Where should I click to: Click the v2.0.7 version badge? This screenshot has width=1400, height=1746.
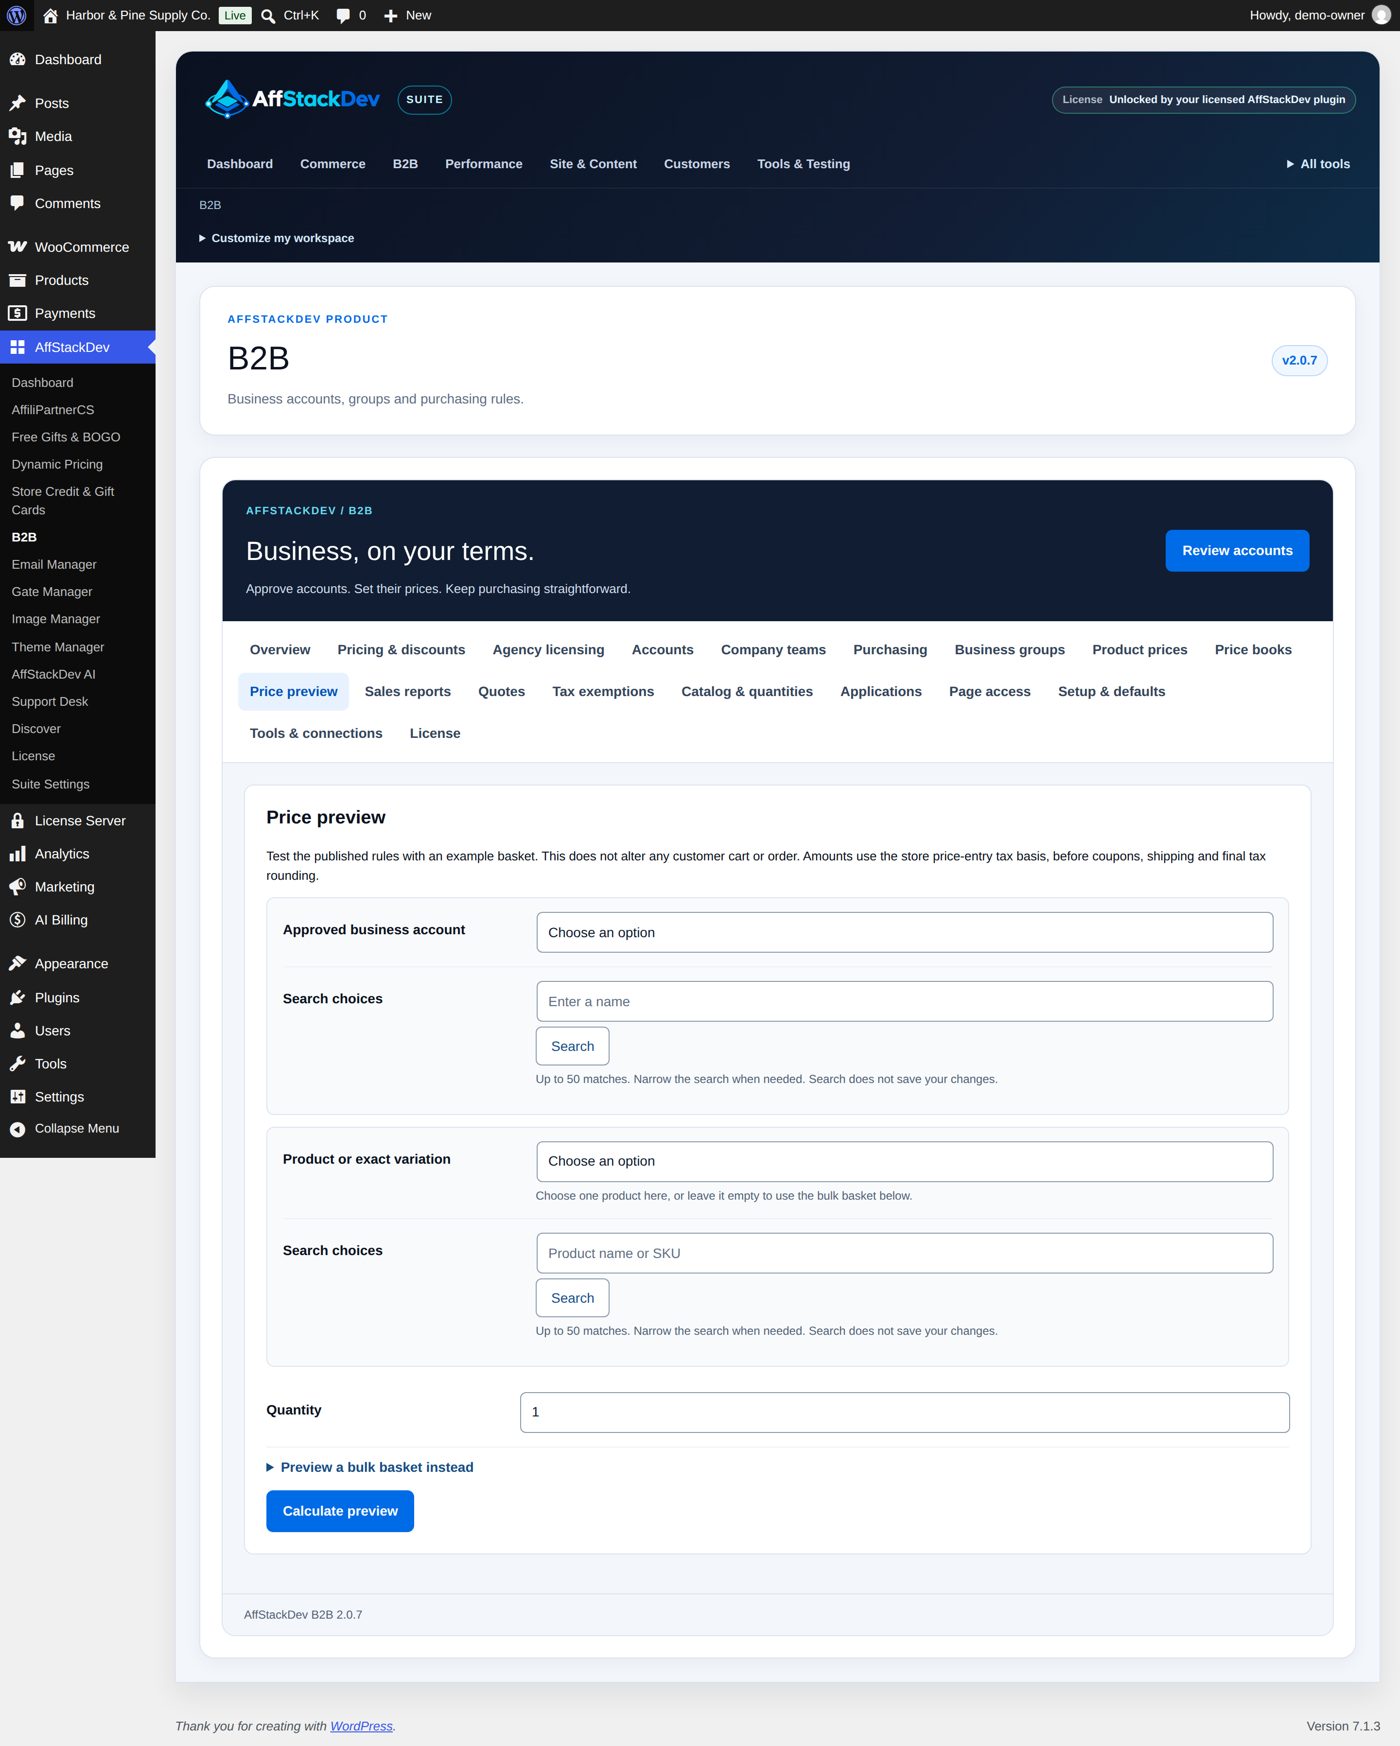tap(1299, 360)
